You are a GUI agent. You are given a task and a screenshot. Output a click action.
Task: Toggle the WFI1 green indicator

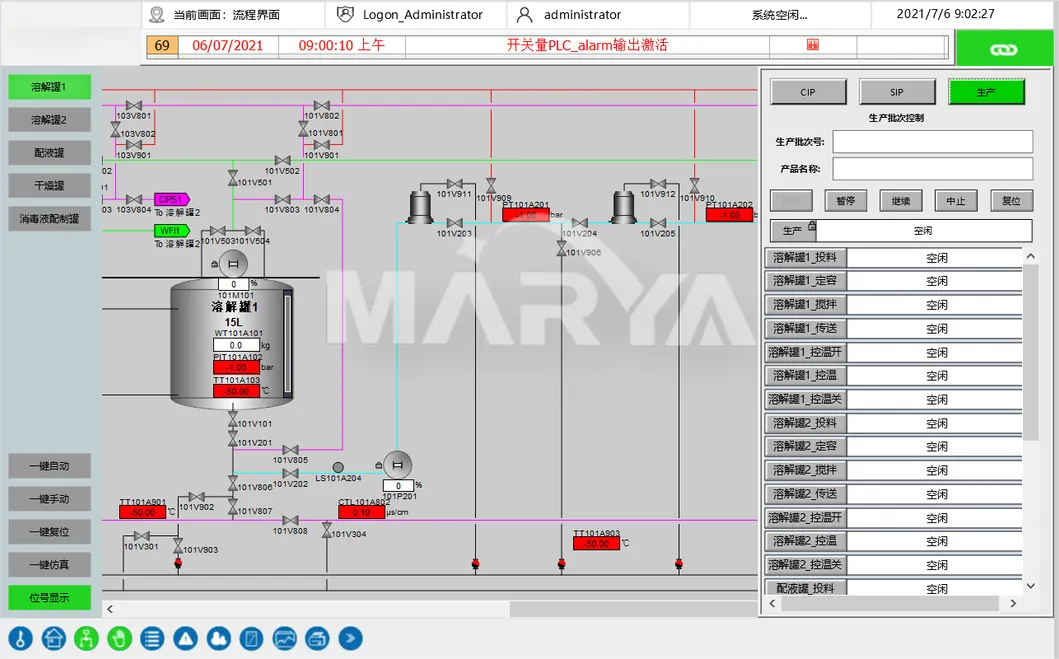169,230
